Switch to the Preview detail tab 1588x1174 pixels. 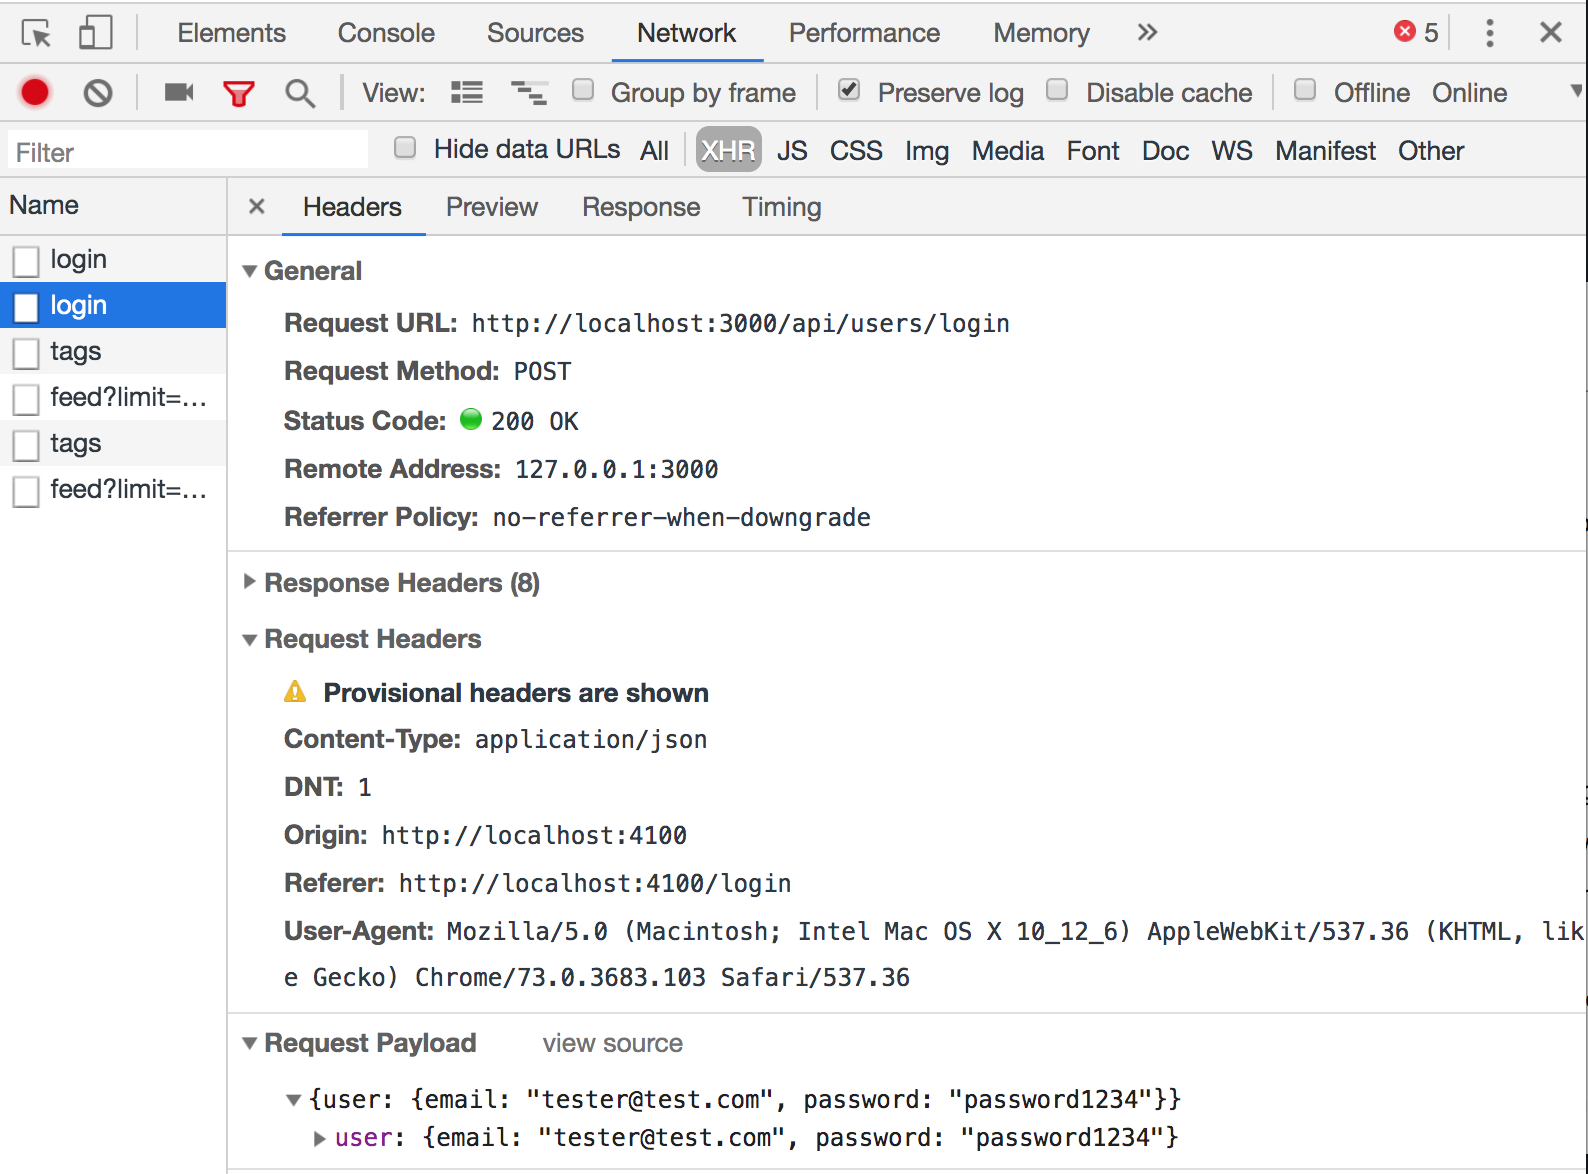[x=492, y=207]
